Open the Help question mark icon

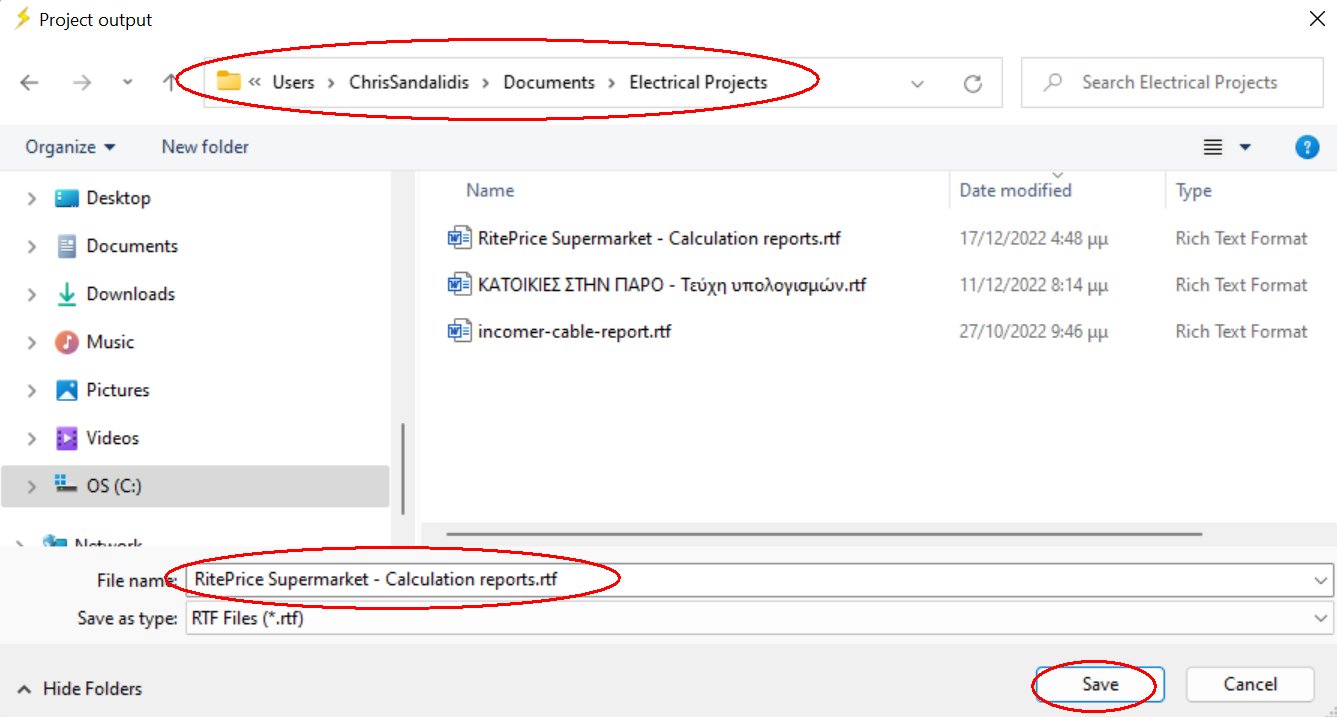point(1306,147)
